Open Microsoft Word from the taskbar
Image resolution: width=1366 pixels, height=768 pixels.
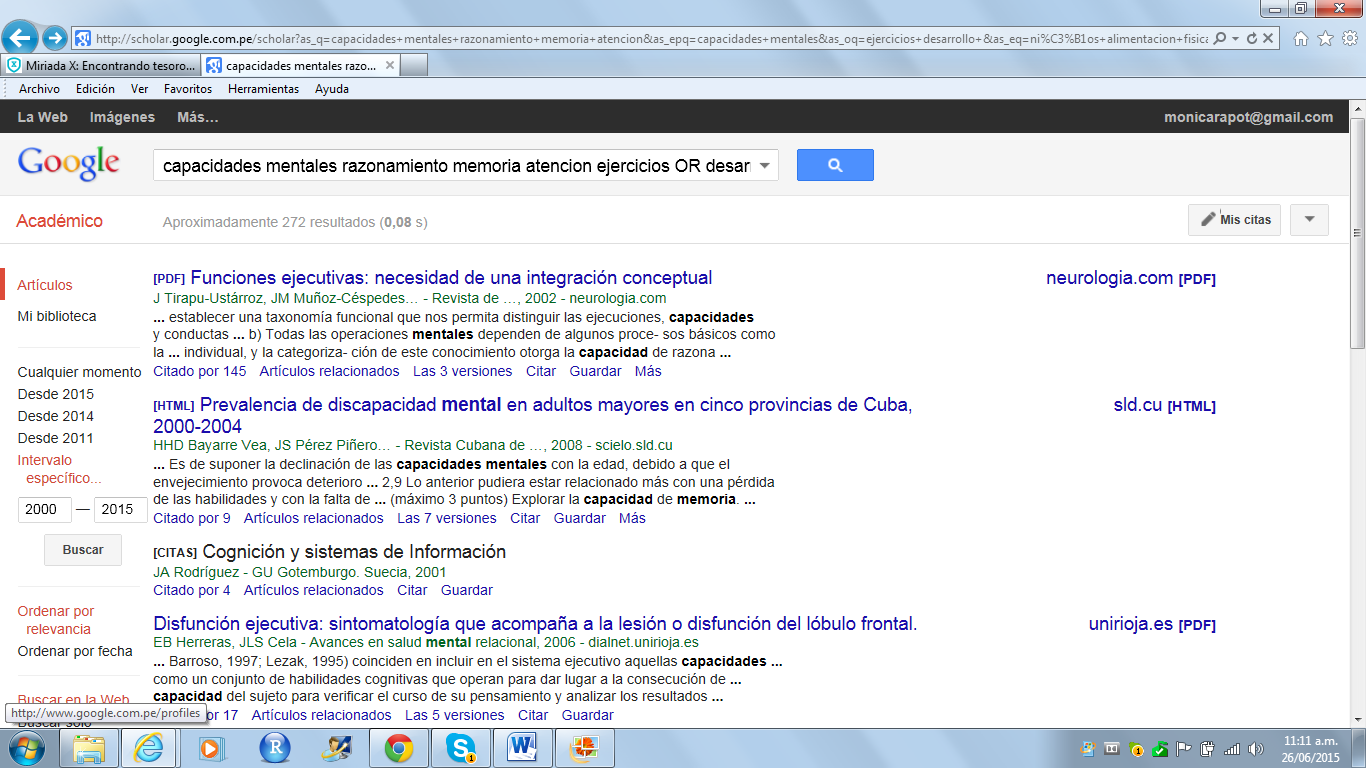(523, 747)
